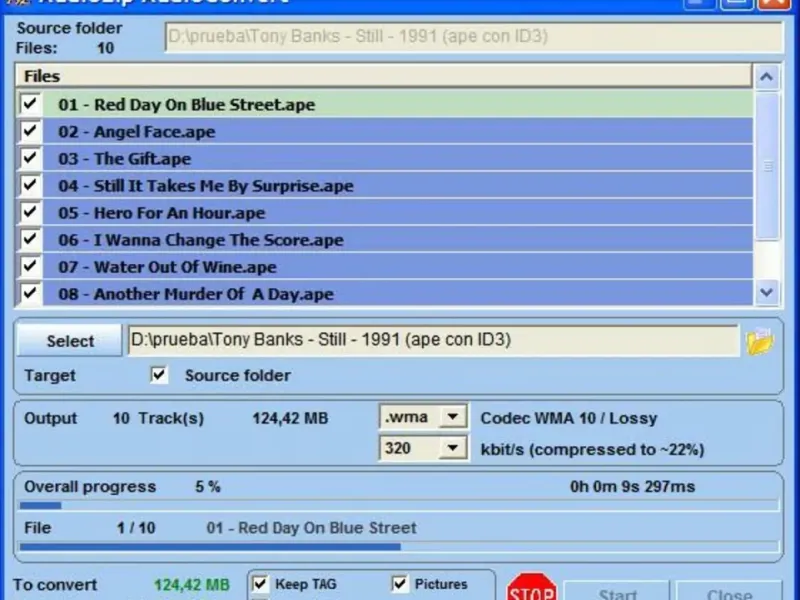
Task: Click the kbit/s compressed to ~22% text
Action: tap(592, 449)
